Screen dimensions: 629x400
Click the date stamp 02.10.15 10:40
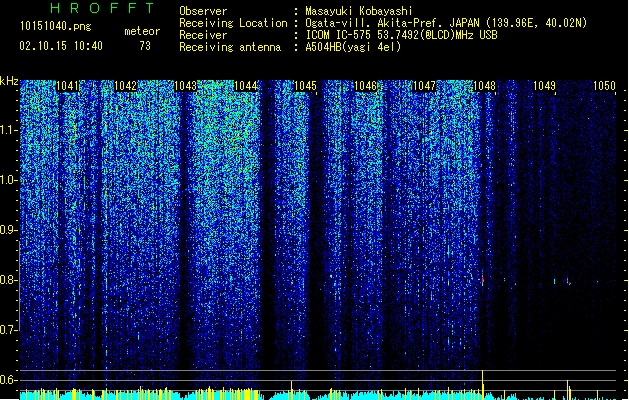(61, 46)
